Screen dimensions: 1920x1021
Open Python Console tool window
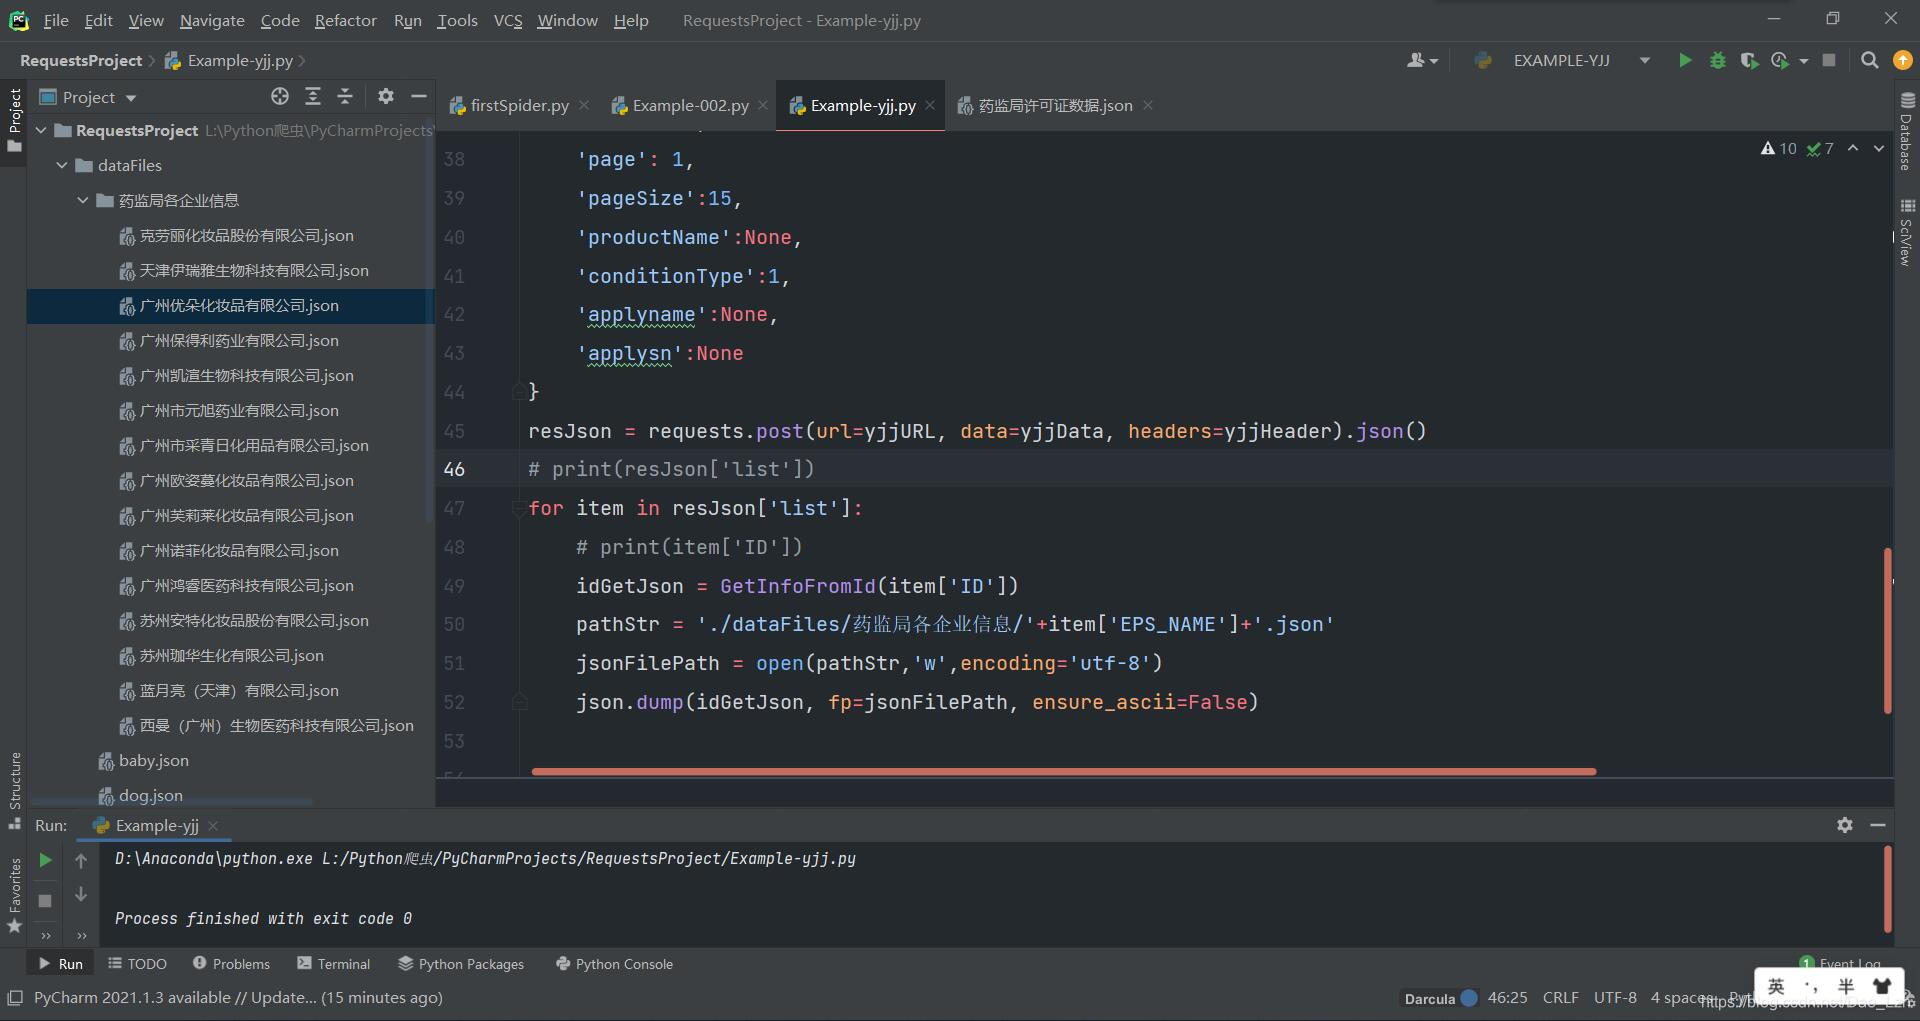(614, 964)
